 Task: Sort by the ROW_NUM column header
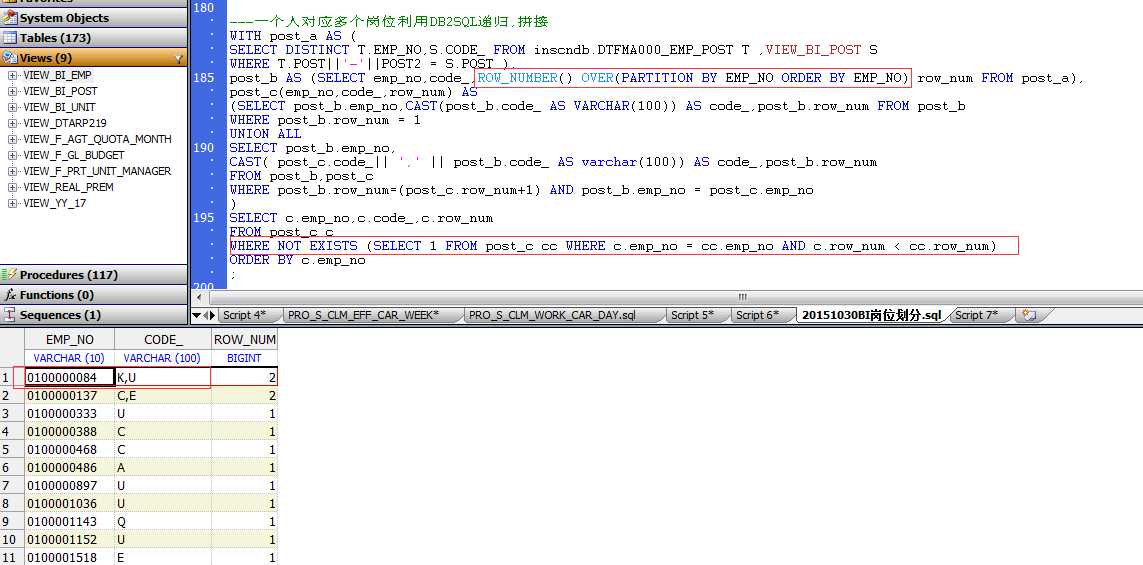[x=244, y=340]
